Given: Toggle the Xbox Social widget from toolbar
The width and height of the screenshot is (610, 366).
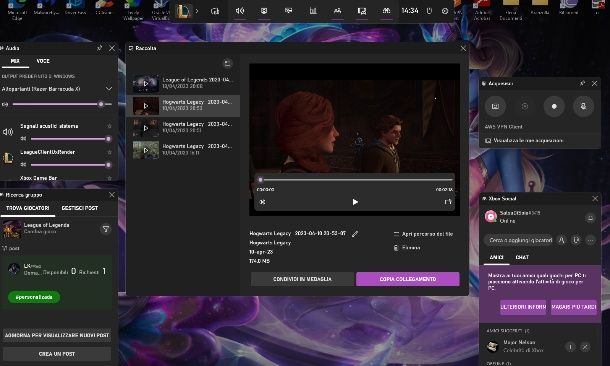Looking at the screenshot, I should pyautogui.click(x=337, y=11).
